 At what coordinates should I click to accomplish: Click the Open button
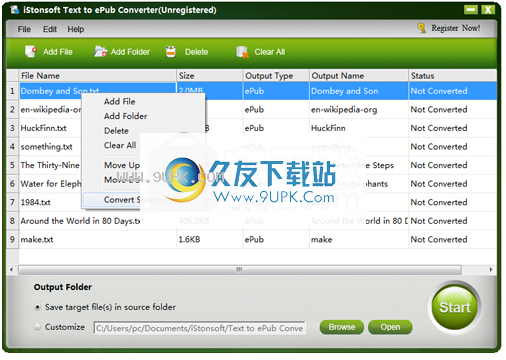390,327
